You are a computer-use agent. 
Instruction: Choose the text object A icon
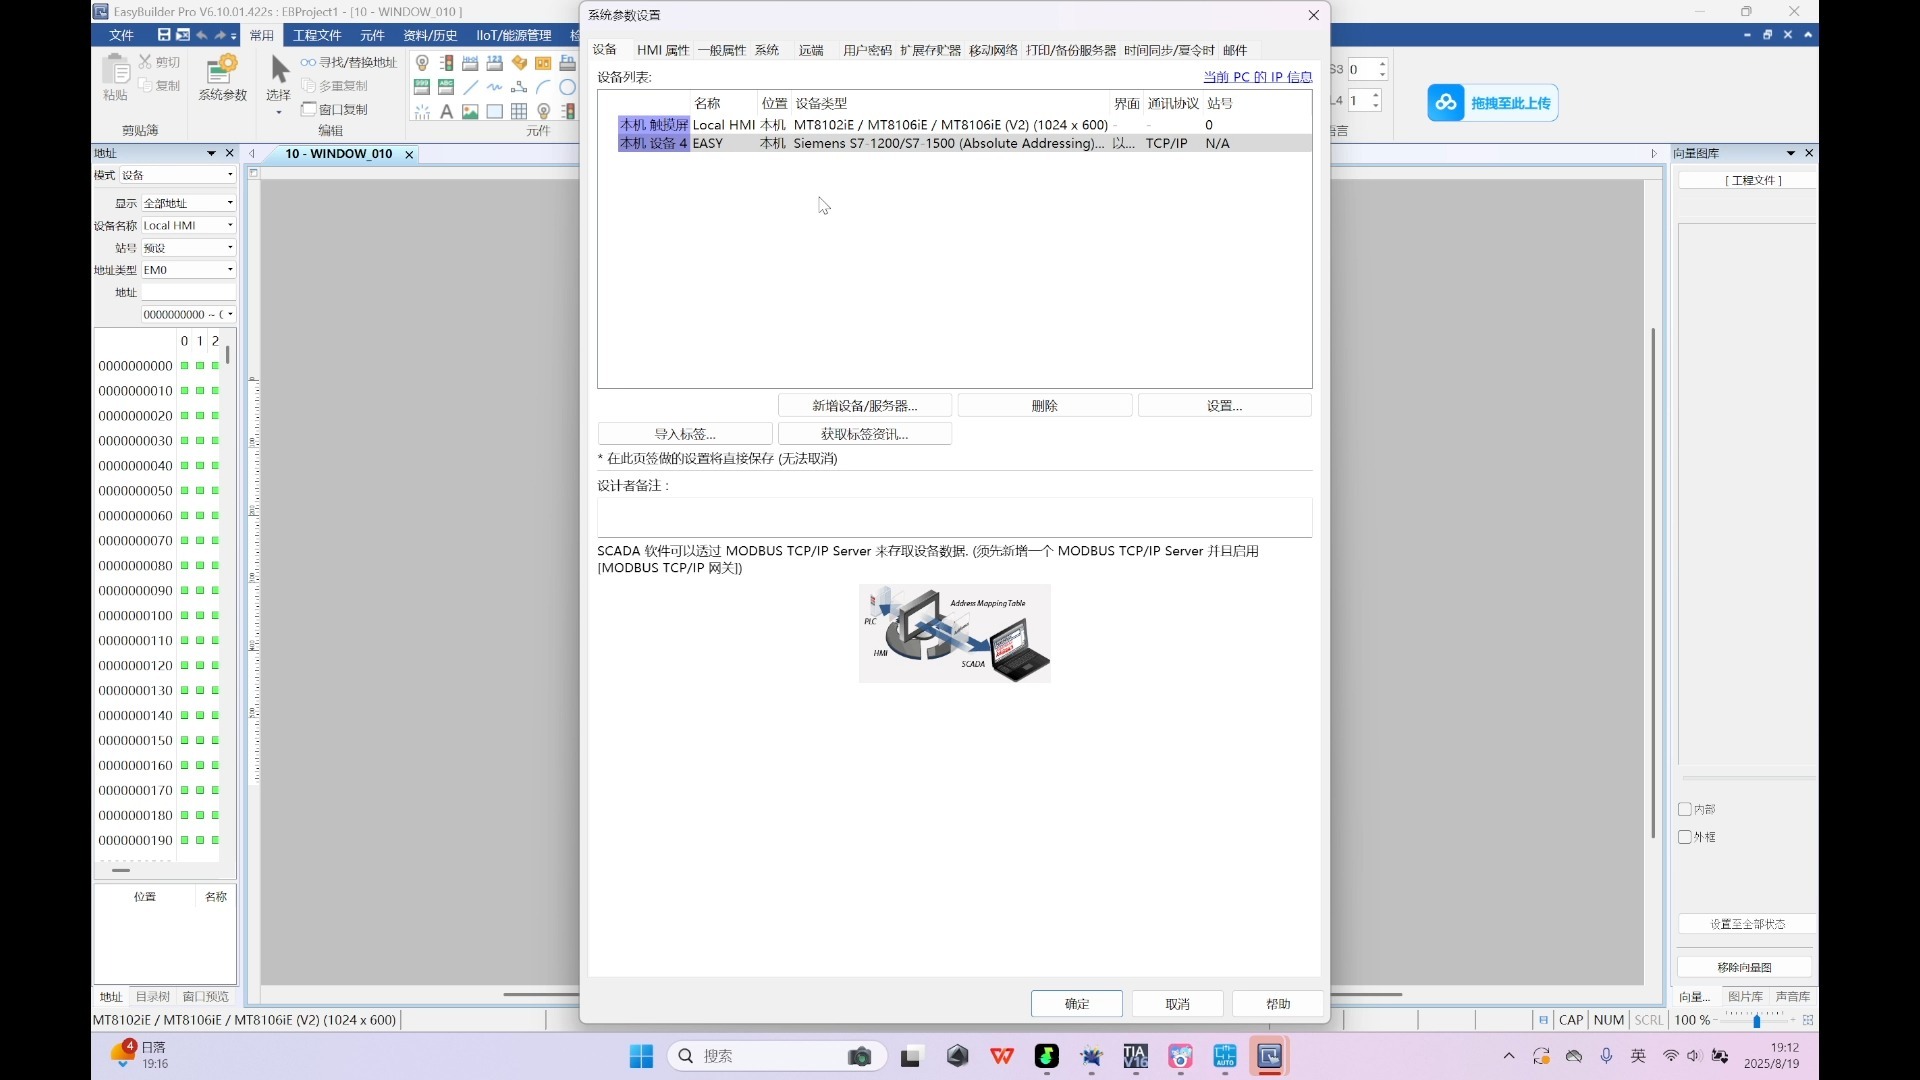(x=446, y=111)
